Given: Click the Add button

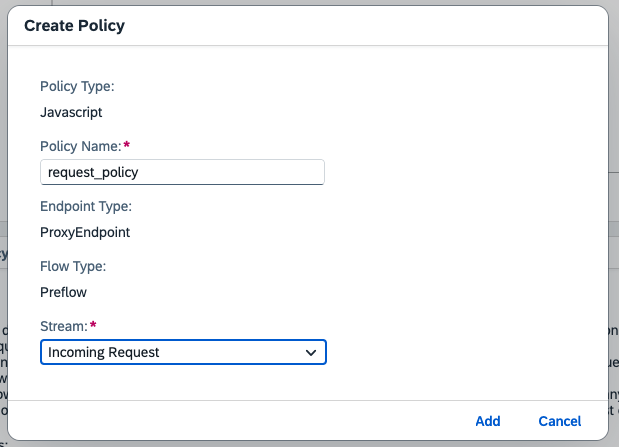Looking at the screenshot, I should click(x=487, y=421).
